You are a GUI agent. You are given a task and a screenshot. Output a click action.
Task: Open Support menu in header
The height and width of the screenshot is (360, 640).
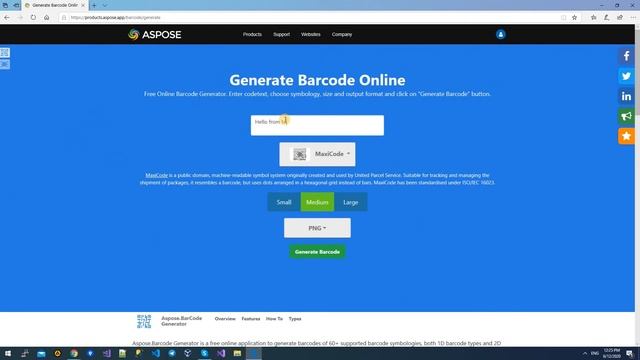[281, 34]
